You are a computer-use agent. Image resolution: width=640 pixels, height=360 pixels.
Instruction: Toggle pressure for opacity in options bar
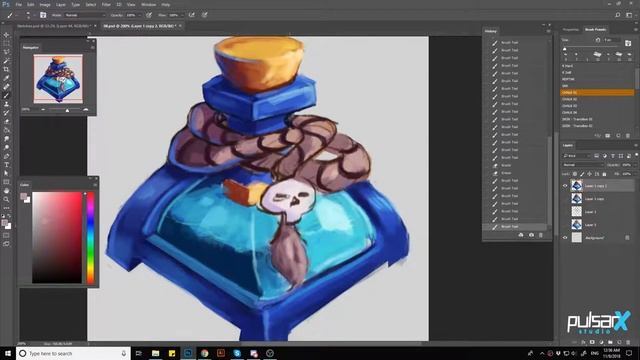pos(149,15)
